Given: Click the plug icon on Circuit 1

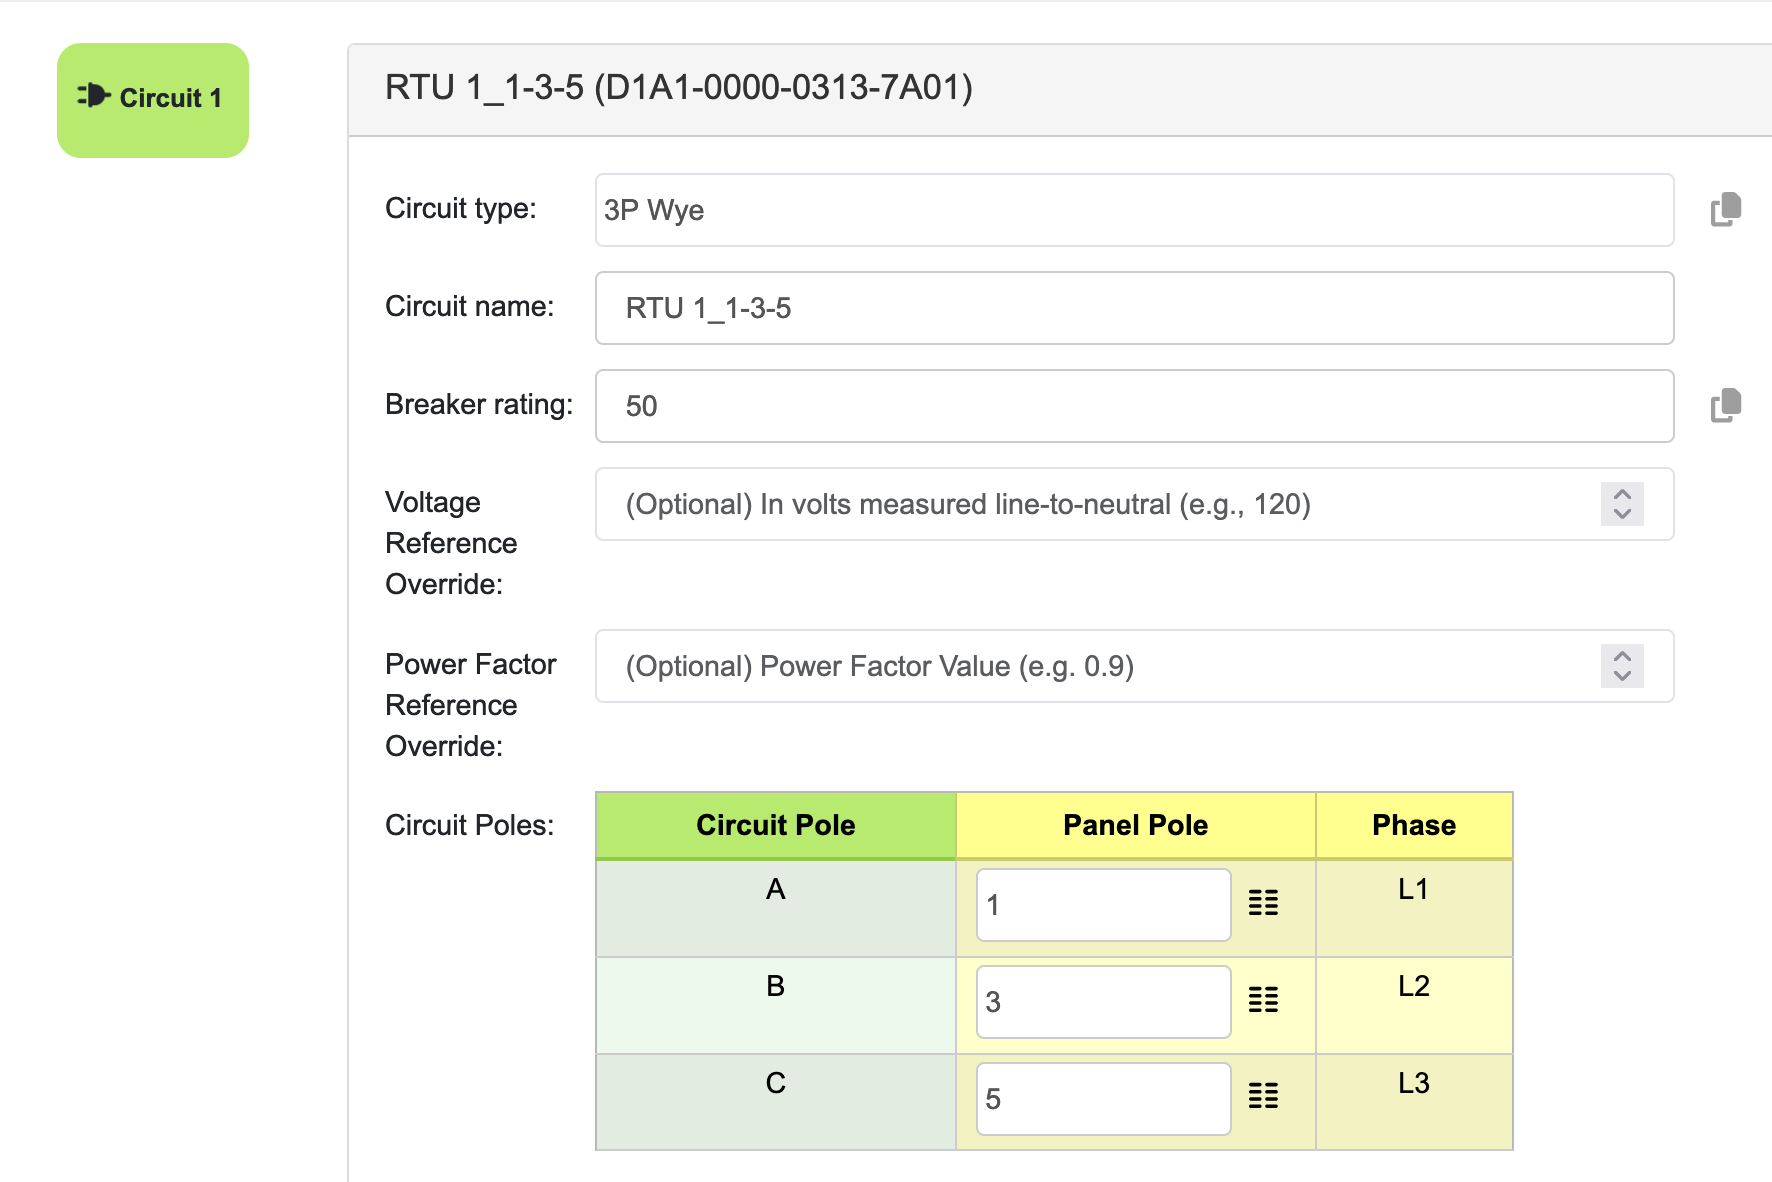Looking at the screenshot, I should pyautogui.click(x=94, y=96).
